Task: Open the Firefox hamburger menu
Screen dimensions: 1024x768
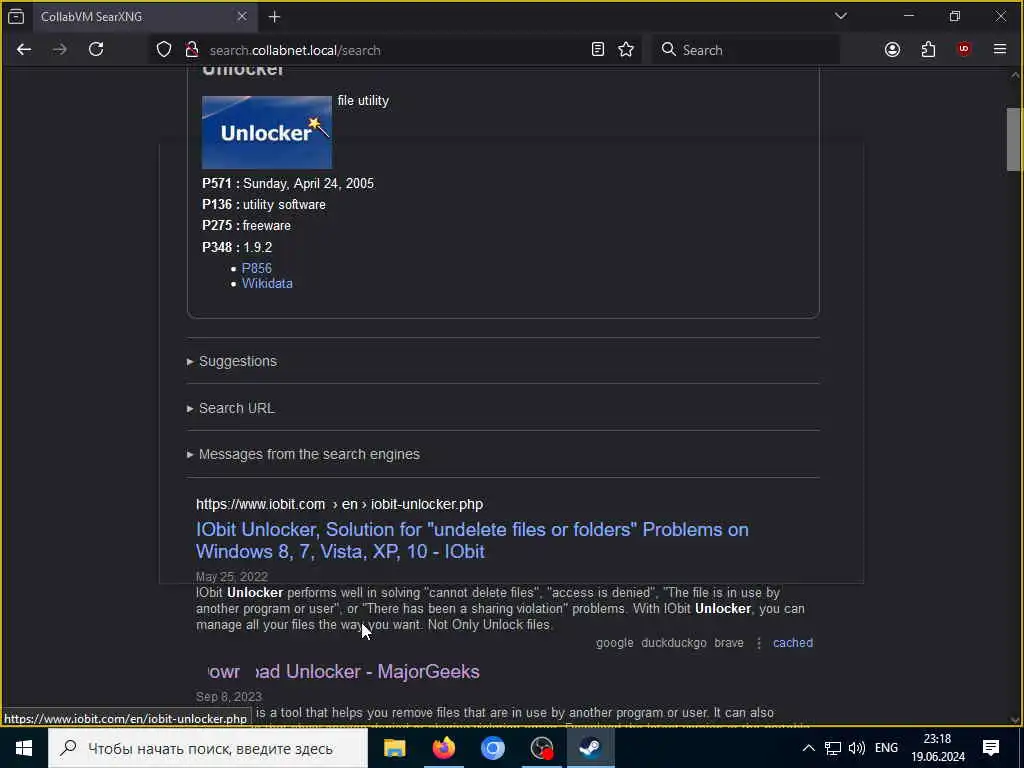Action: (1000, 50)
